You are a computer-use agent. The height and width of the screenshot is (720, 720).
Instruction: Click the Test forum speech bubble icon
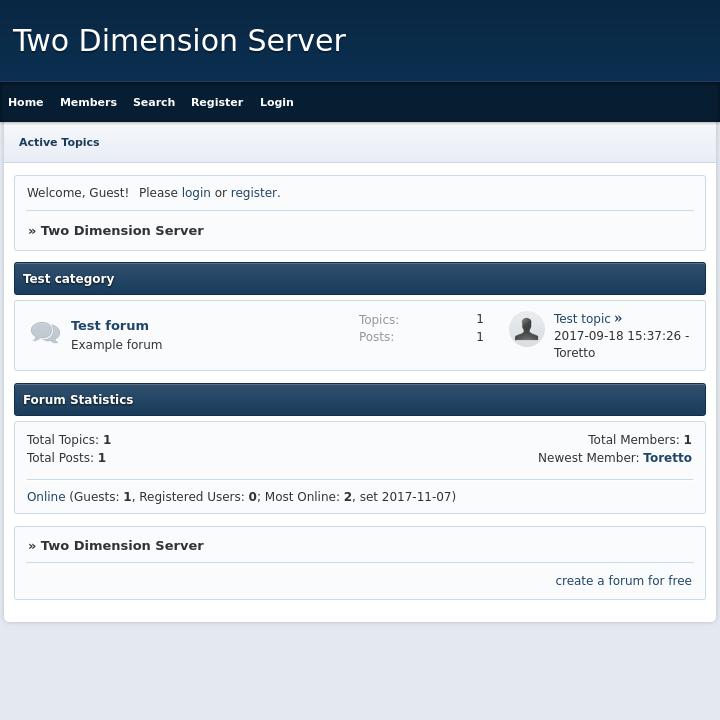pos(45,333)
